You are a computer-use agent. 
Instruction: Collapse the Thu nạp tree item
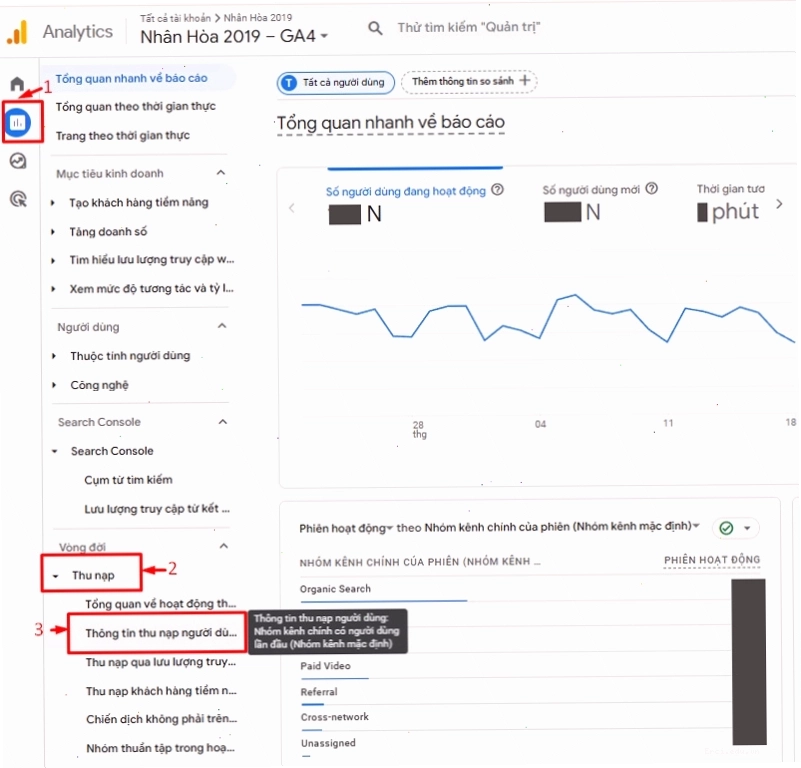pos(55,576)
